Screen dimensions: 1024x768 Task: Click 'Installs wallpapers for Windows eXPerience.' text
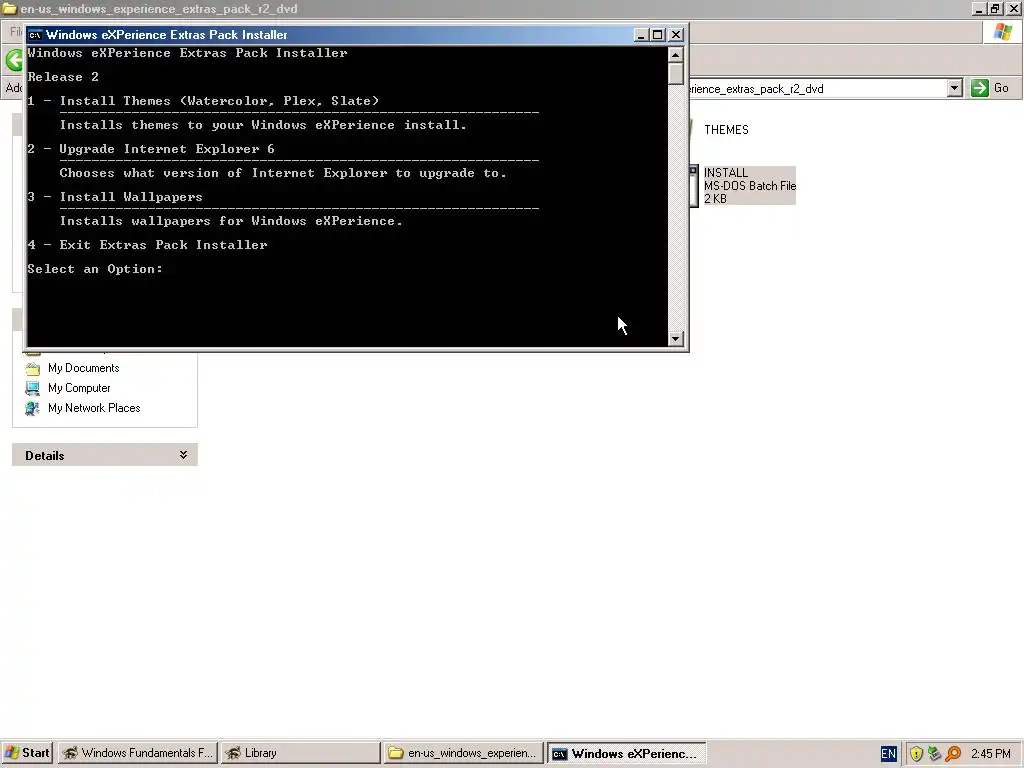click(231, 221)
